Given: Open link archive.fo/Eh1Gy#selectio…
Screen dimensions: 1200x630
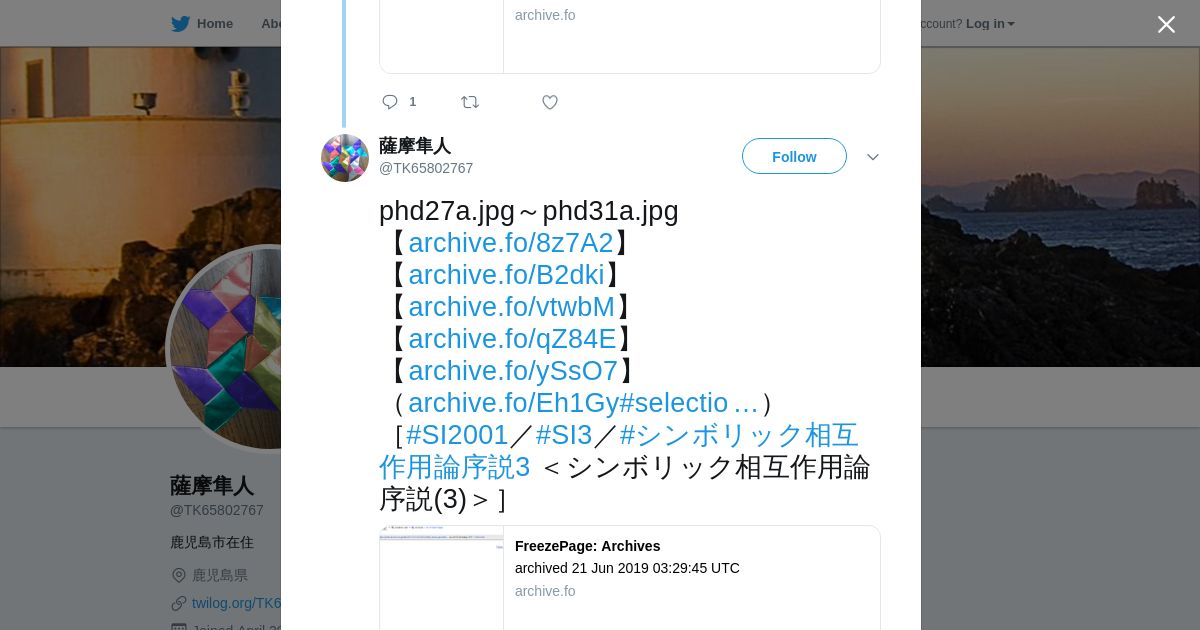Looking at the screenshot, I should click(x=584, y=403).
